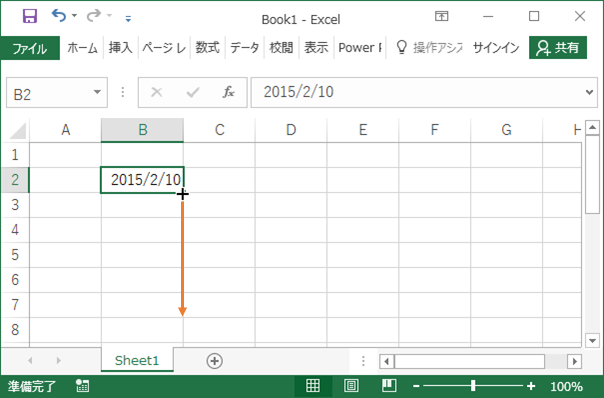Open the Insert Function fx icon
Viewport: 604px width, 398px height.
[228, 92]
